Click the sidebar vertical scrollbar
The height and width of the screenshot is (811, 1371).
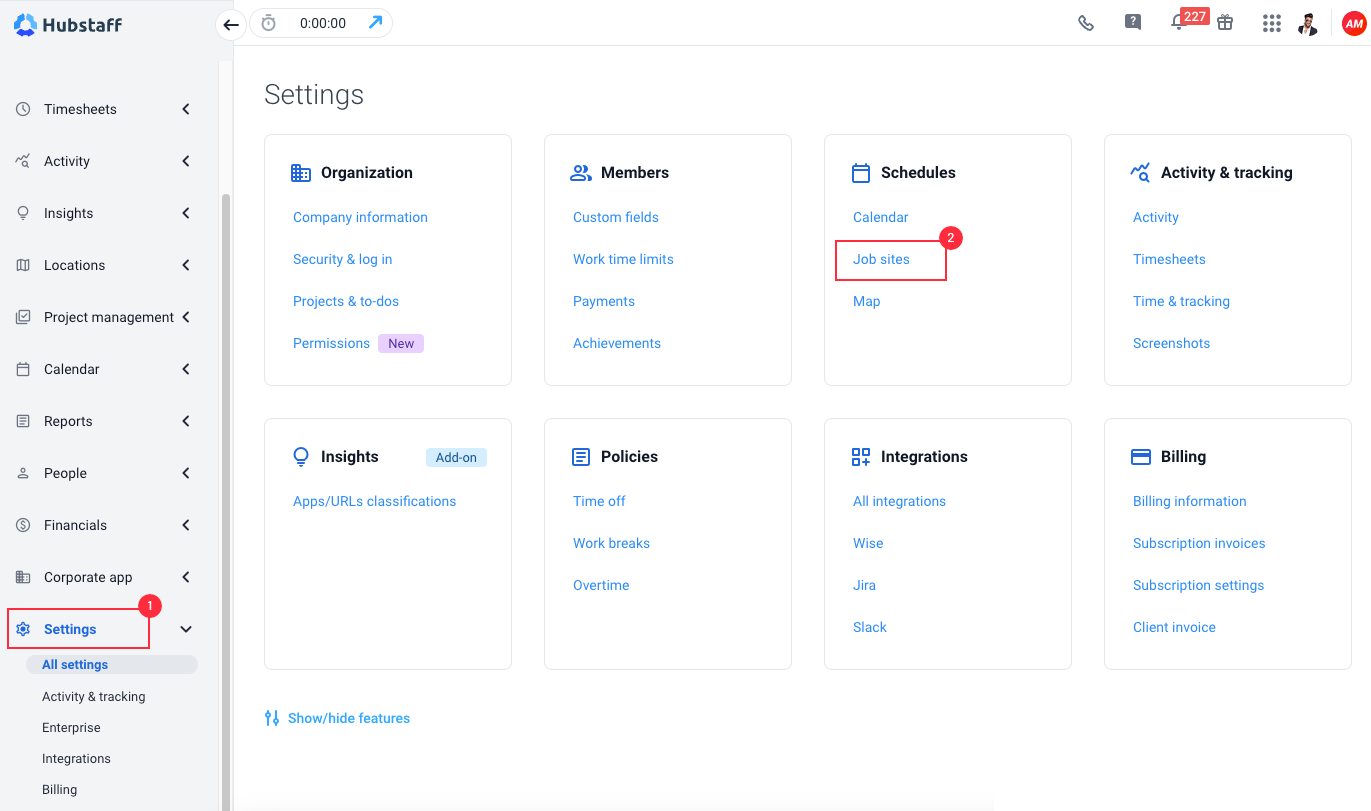pyautogui.click(x=226, y=500)
